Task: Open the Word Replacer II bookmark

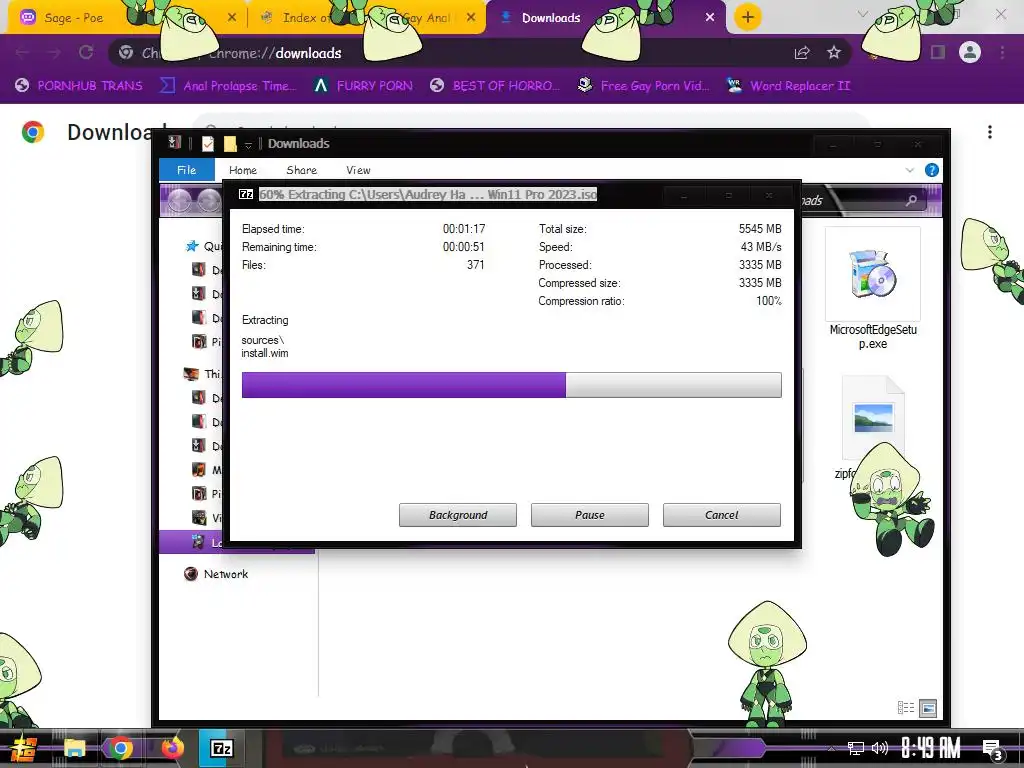Action: 788,86
